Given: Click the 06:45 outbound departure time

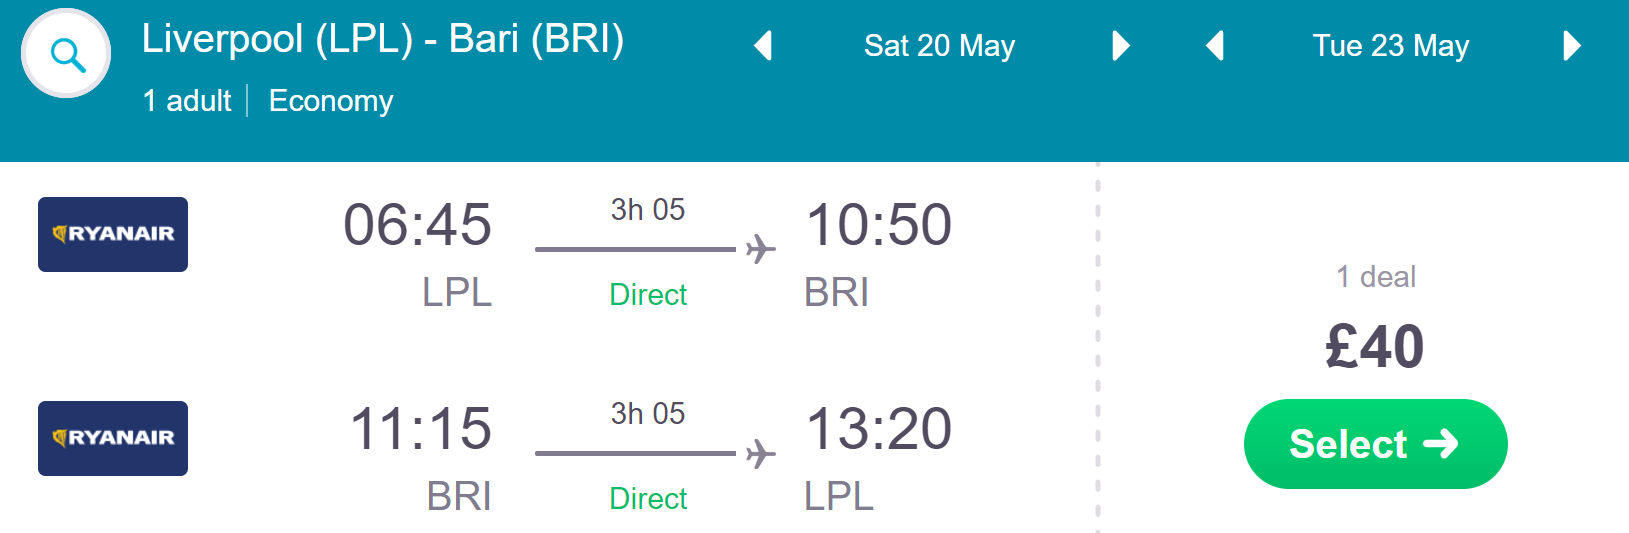Looking at the screenshot, I should click(x=417, y=224).
